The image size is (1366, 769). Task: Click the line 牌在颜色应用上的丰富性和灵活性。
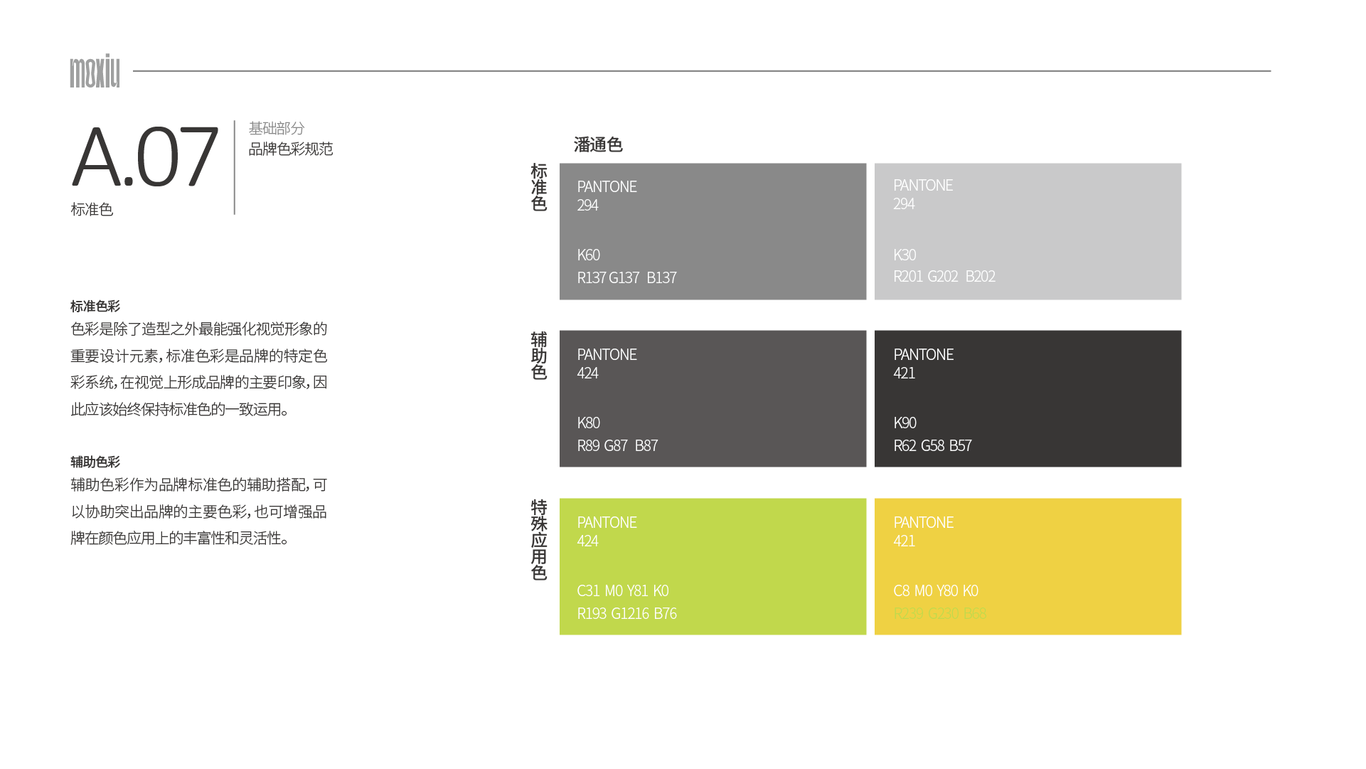pyautogui.click(x=180, y=539)
